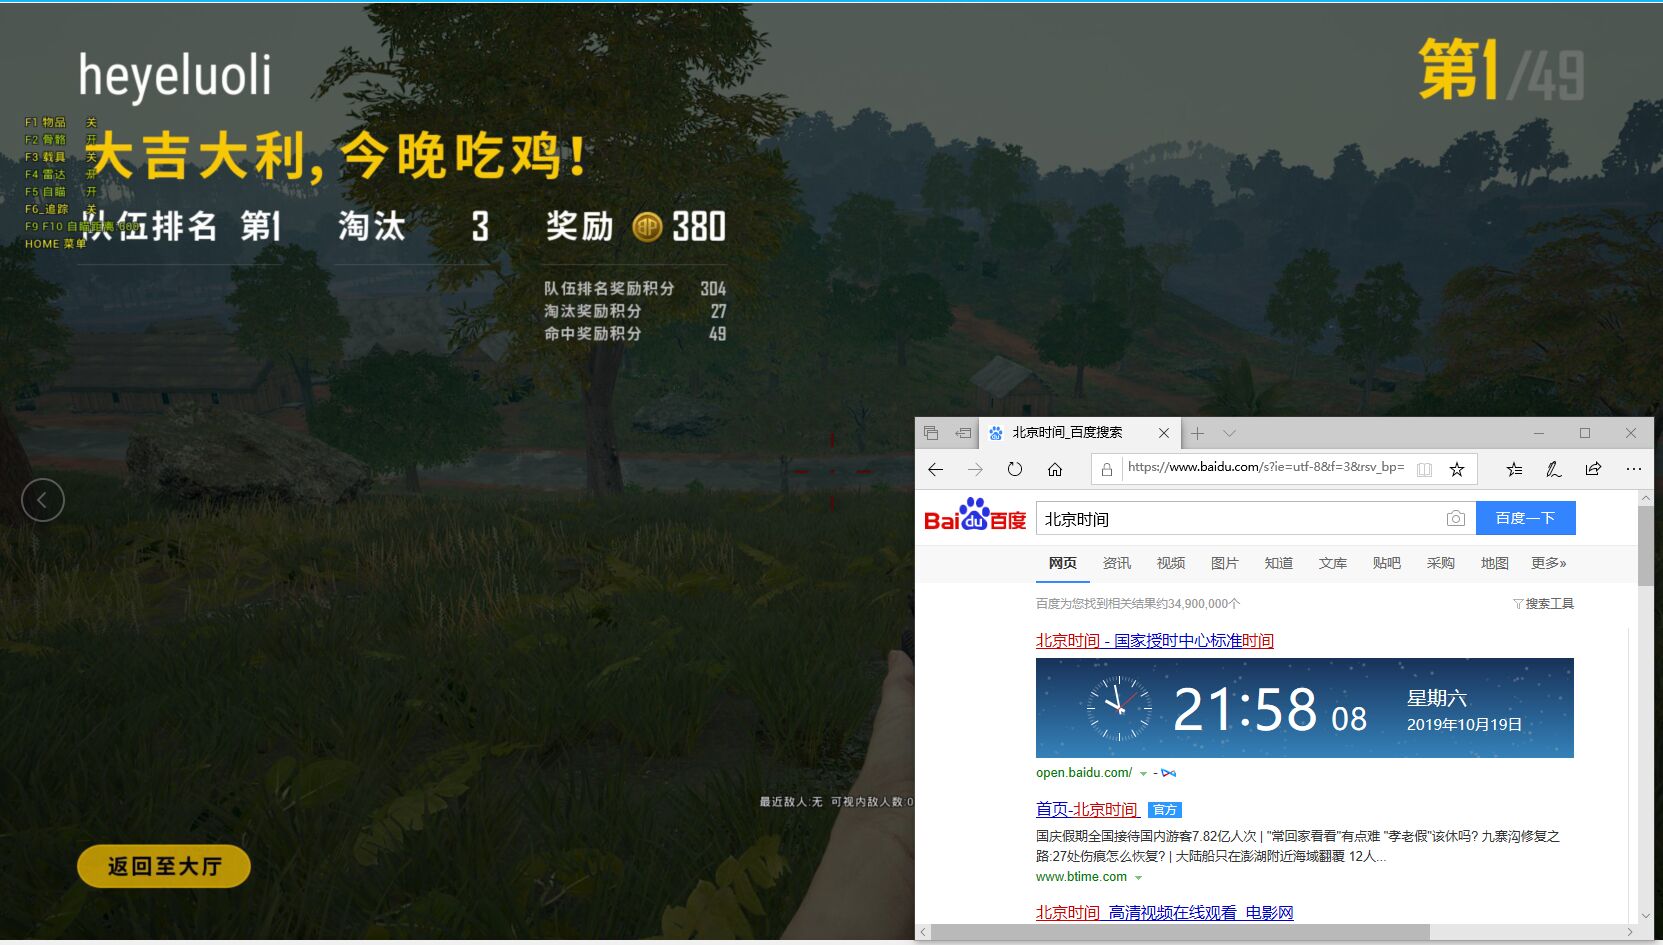Click the www.btime.com source link
The image size is (1663, 945).
tap(1081, 877)
